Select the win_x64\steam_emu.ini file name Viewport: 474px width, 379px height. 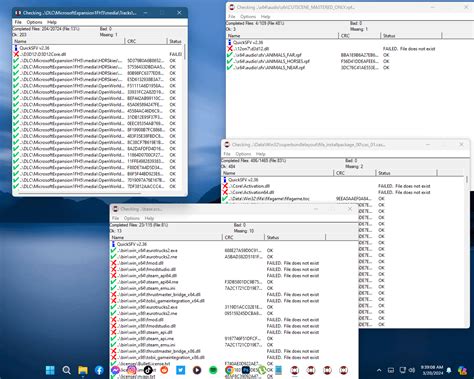click(147, 288)
